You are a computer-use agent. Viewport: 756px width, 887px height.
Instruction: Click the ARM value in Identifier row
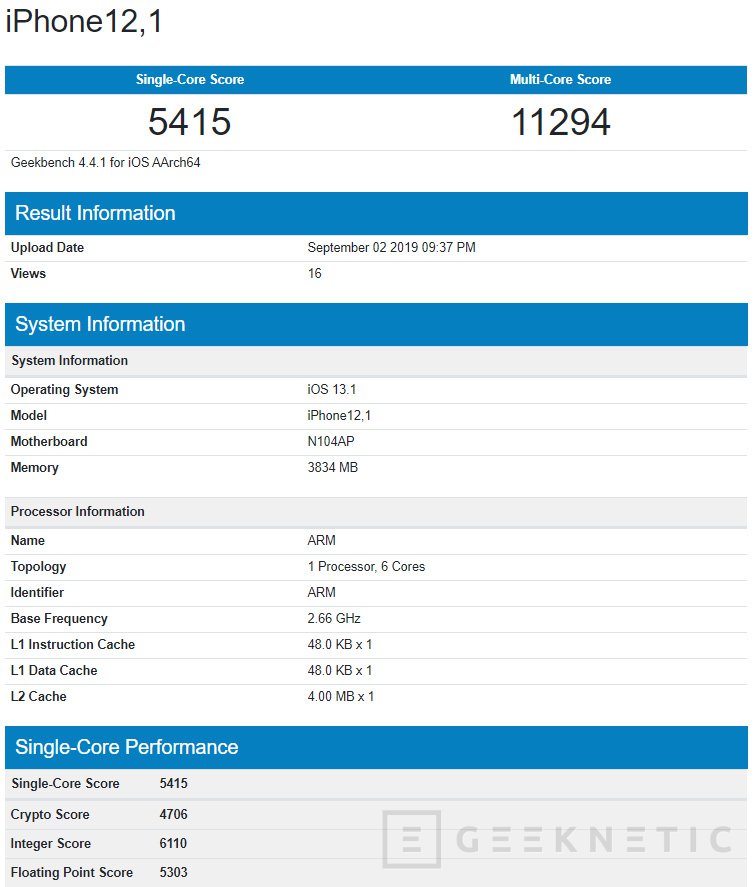pyautogui.click(x=321, y=593)
